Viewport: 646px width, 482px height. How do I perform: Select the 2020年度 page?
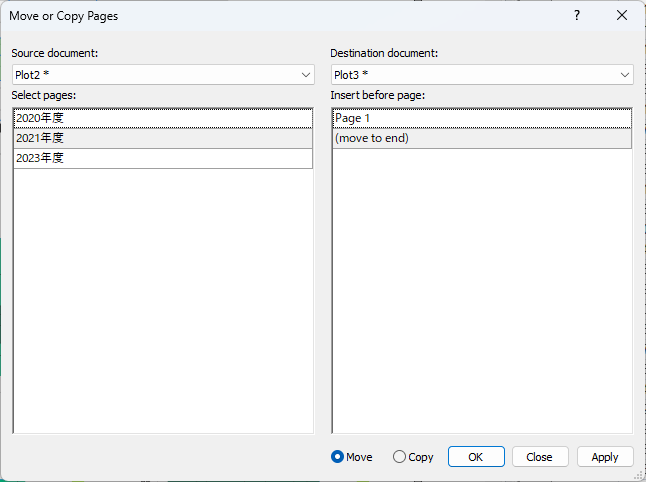click(162, 118)
